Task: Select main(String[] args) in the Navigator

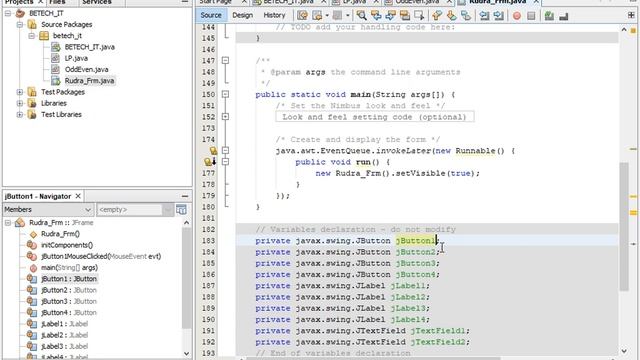Action: (69, 268)
